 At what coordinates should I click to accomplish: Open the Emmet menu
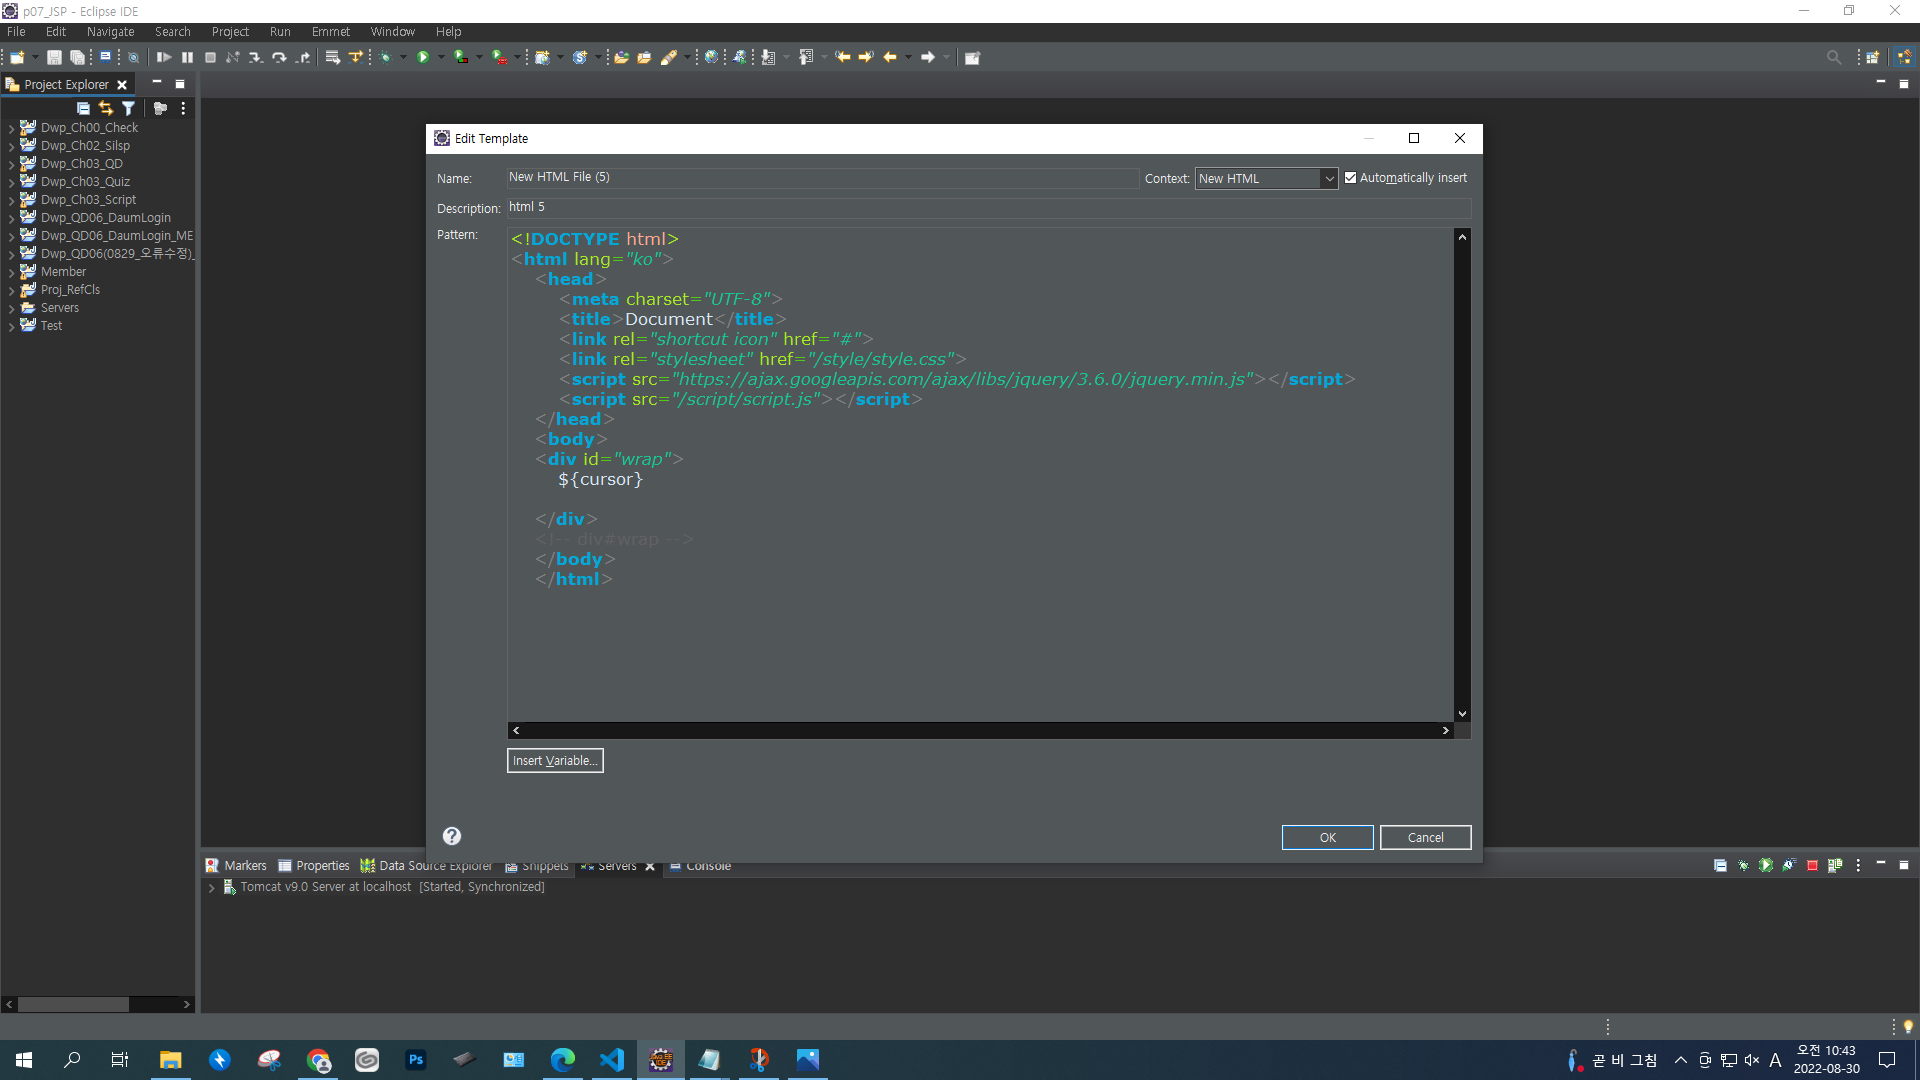(330, 32)
